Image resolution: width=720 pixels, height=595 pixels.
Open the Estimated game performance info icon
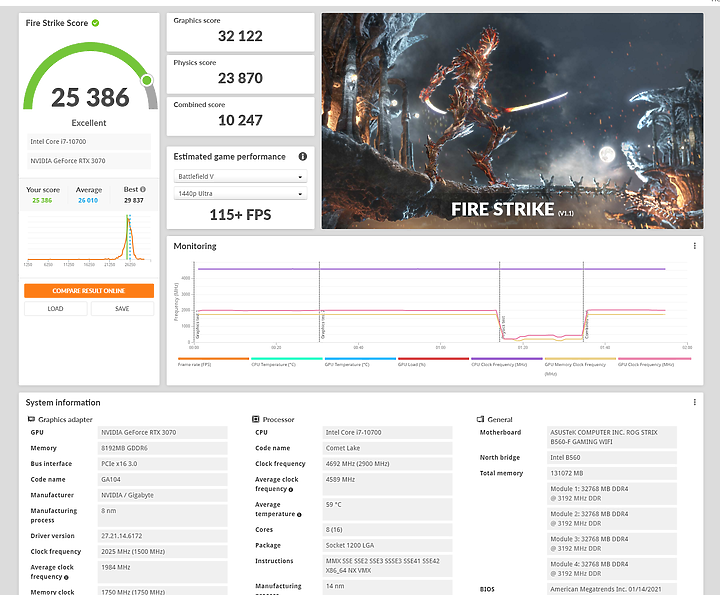pyautogui.click(x=303, y=157)
